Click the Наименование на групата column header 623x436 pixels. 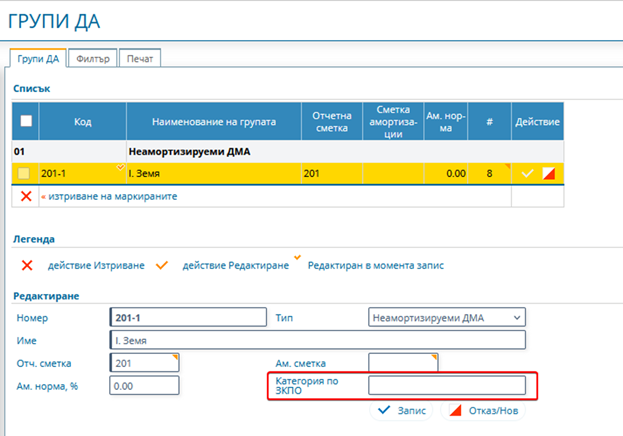(x=214, y=122)
